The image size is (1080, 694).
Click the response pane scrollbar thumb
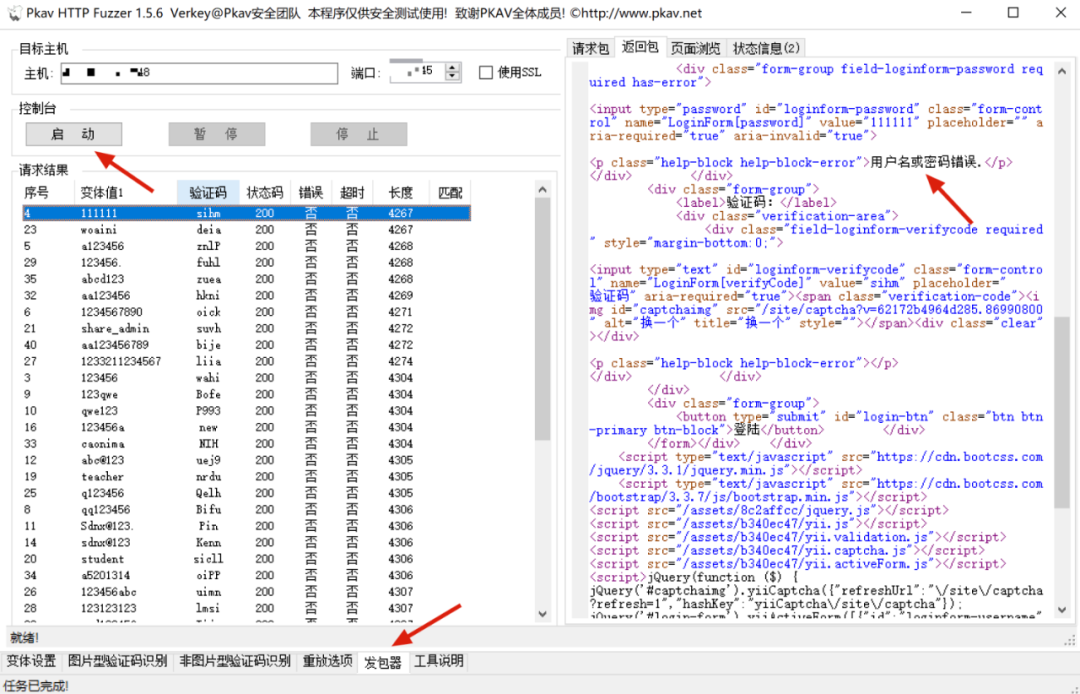[x=1061, y=415]
